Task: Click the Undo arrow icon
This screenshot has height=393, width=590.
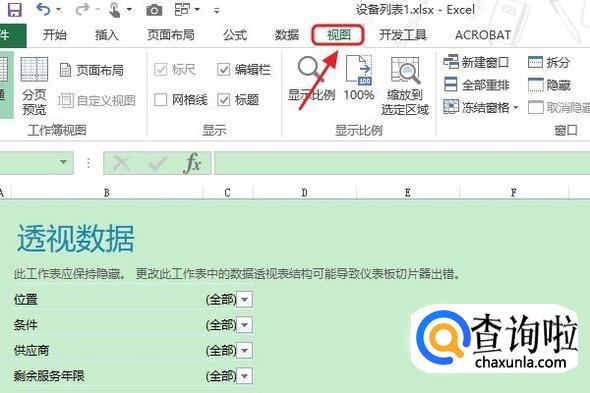Action: point(43,9)
